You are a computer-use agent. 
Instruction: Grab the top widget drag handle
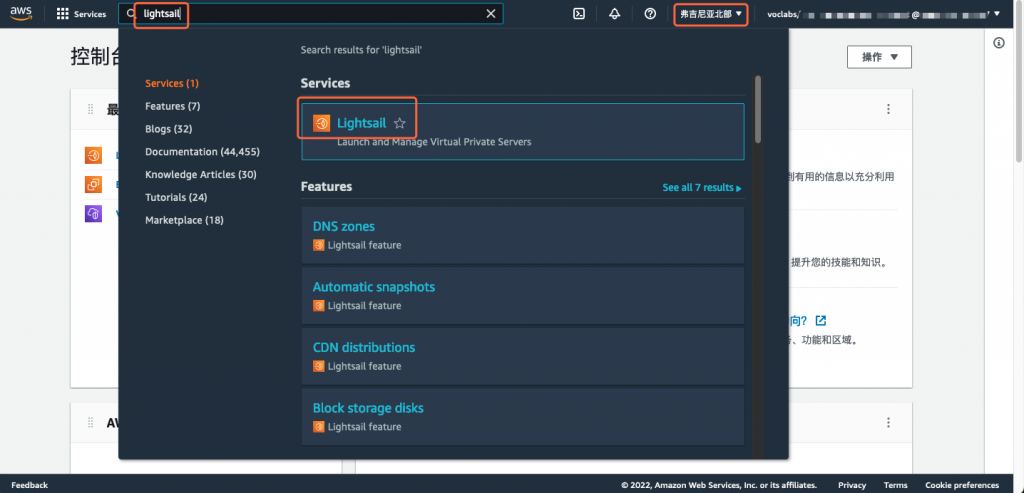coord(90,109)
